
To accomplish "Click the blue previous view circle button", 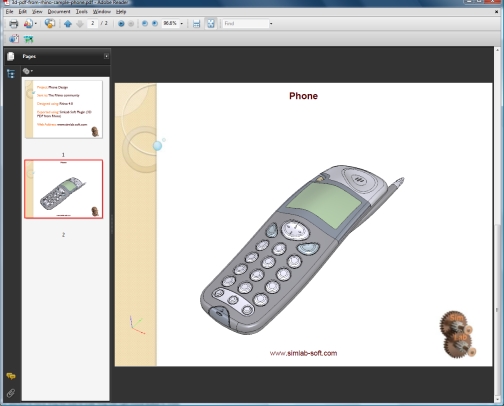I will [x=121, y=24].
